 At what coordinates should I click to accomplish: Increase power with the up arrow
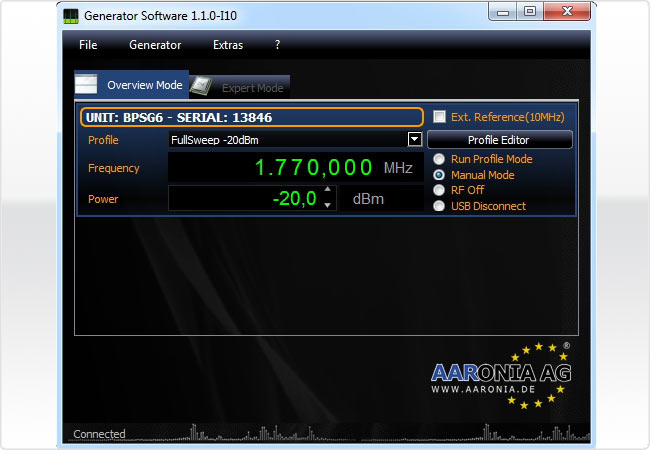(x=327, y=190)
